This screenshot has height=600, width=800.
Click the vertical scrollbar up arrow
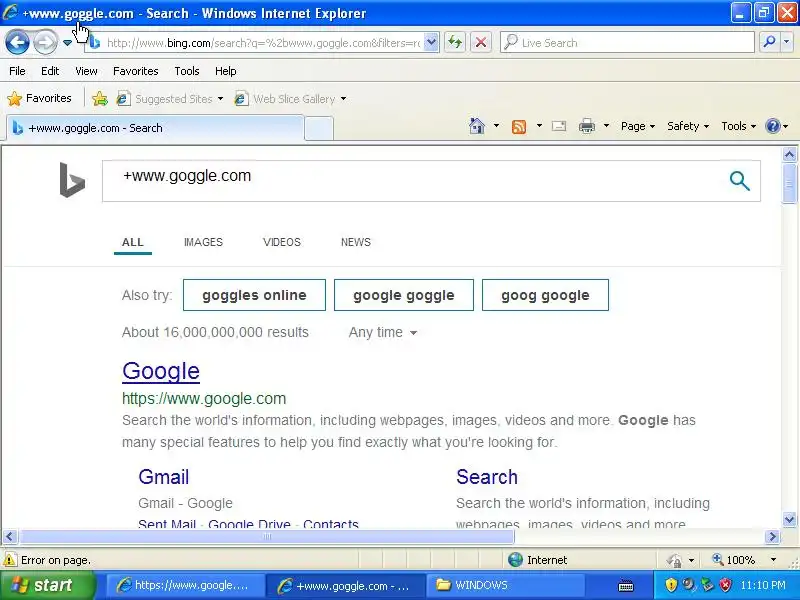tap(789, 154)
